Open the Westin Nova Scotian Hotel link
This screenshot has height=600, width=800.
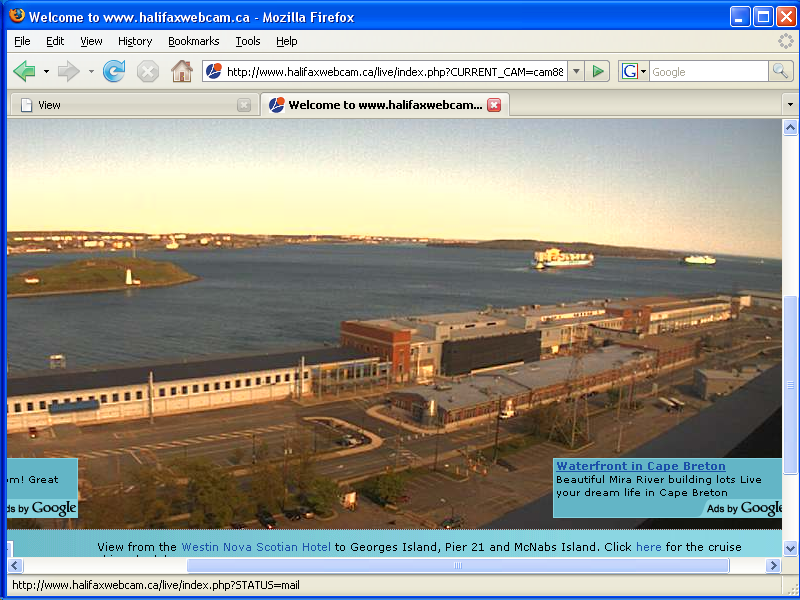(x=255, y=547)
